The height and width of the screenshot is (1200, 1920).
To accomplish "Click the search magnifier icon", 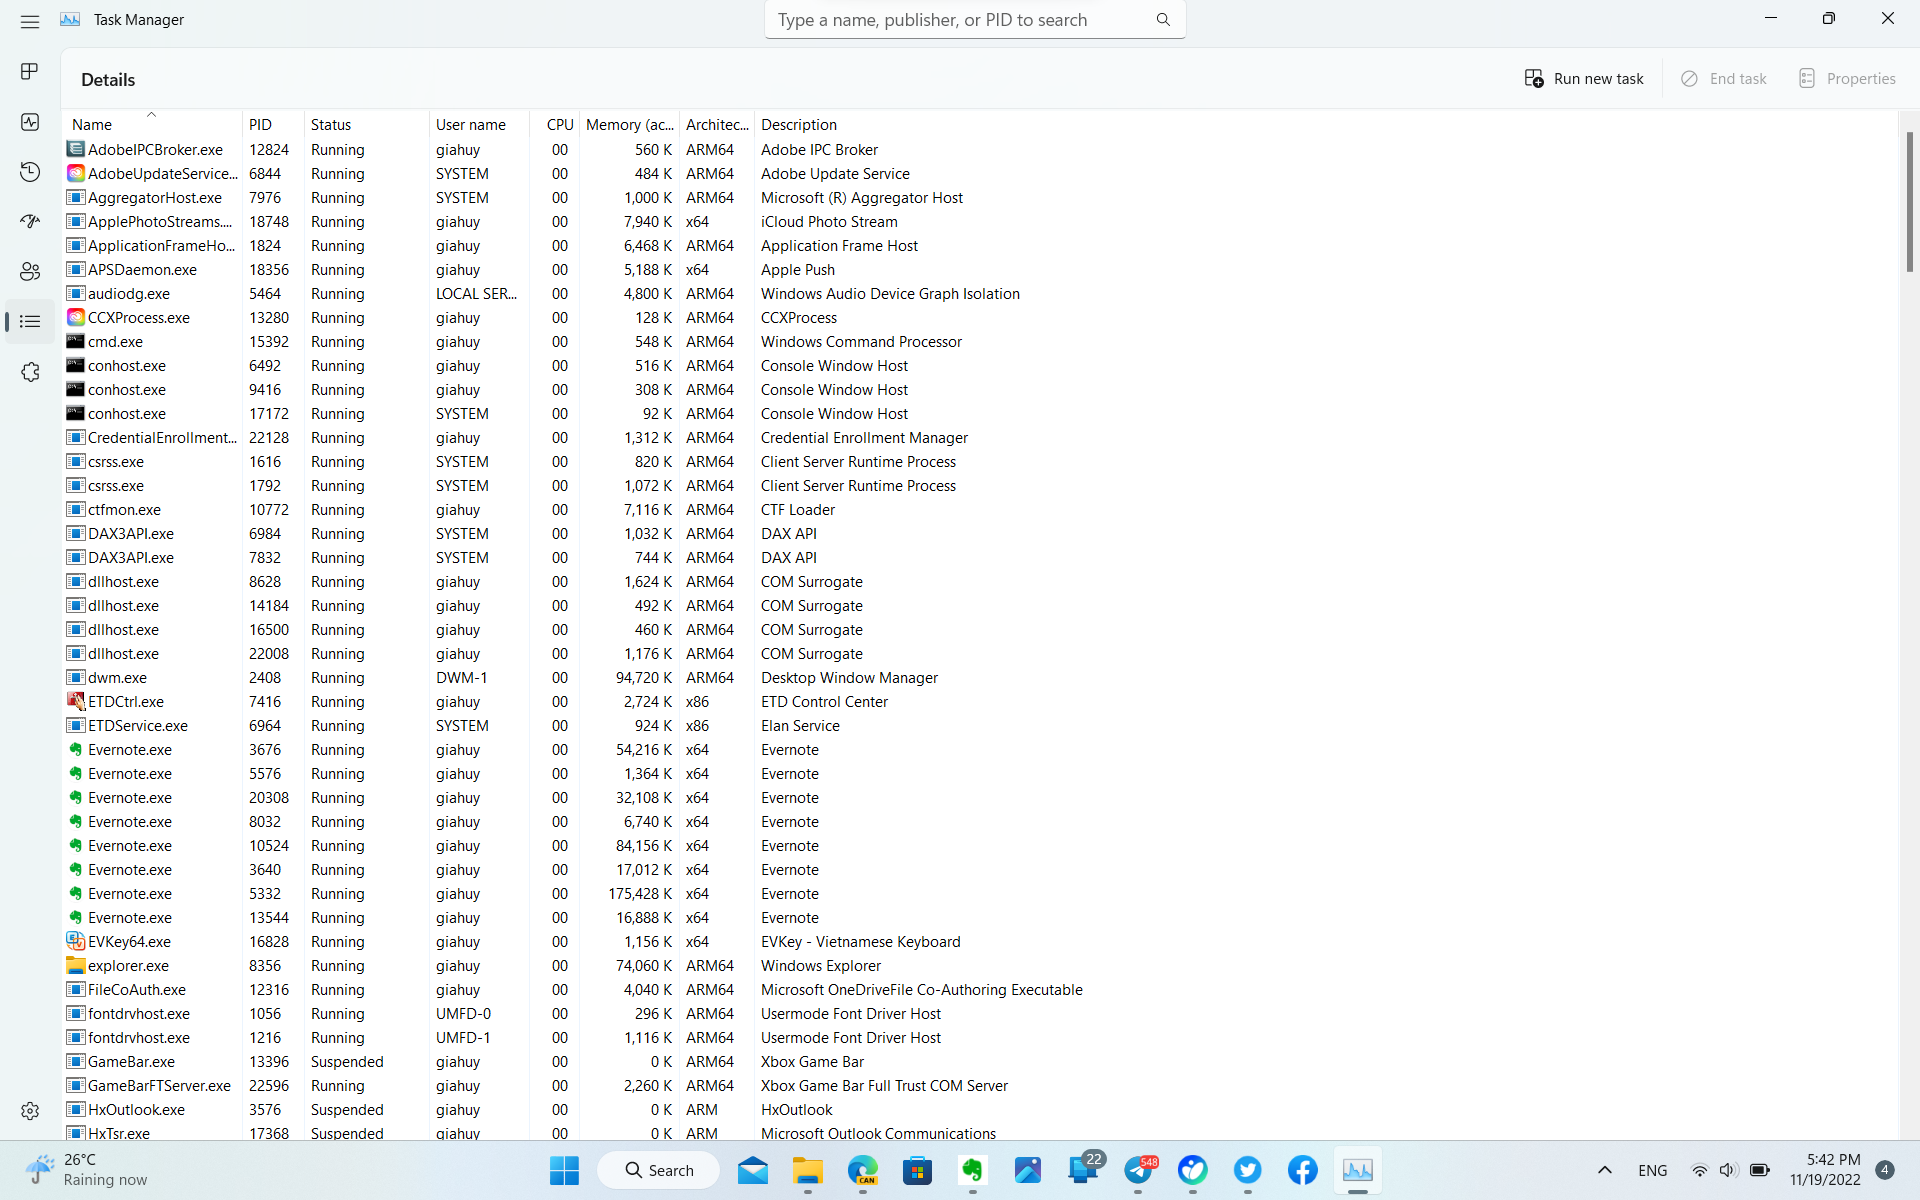I will pyautogui.click(x=1163, y=20).
